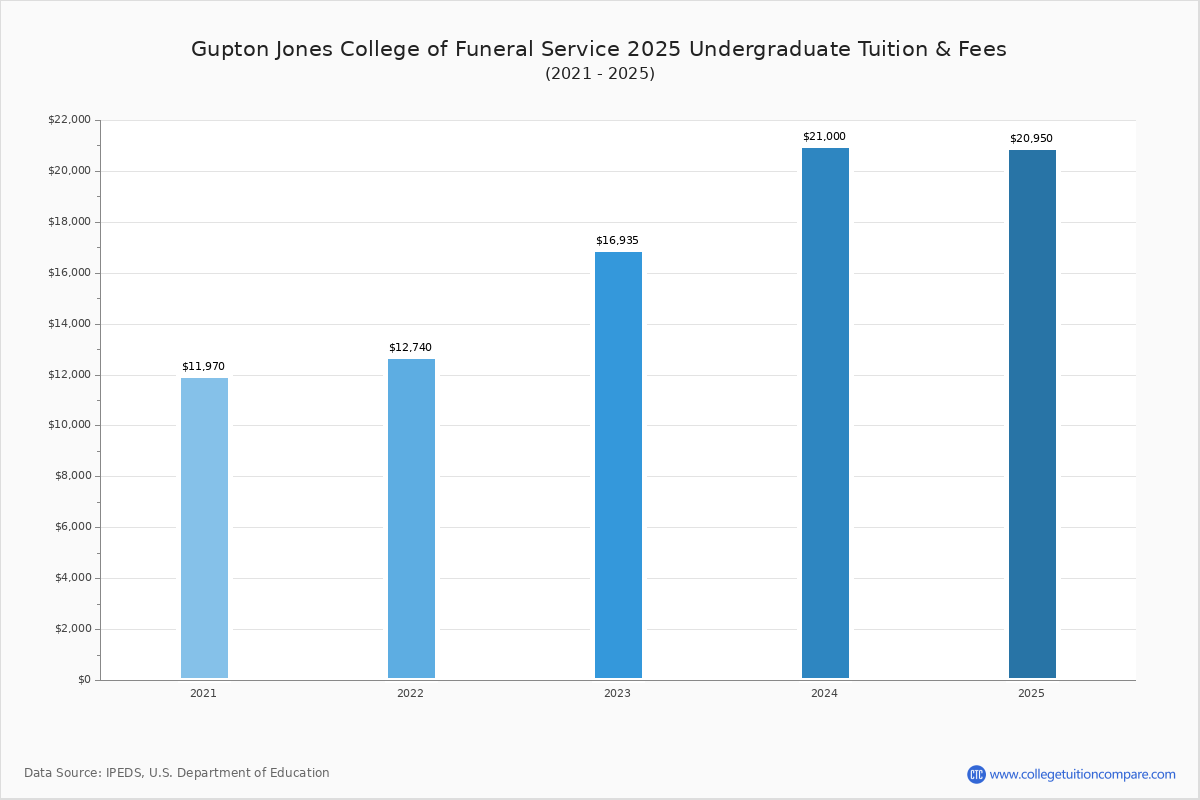Click the 2022 tuition bar
Screen dimensions: 1200x800
coord(411,519)
